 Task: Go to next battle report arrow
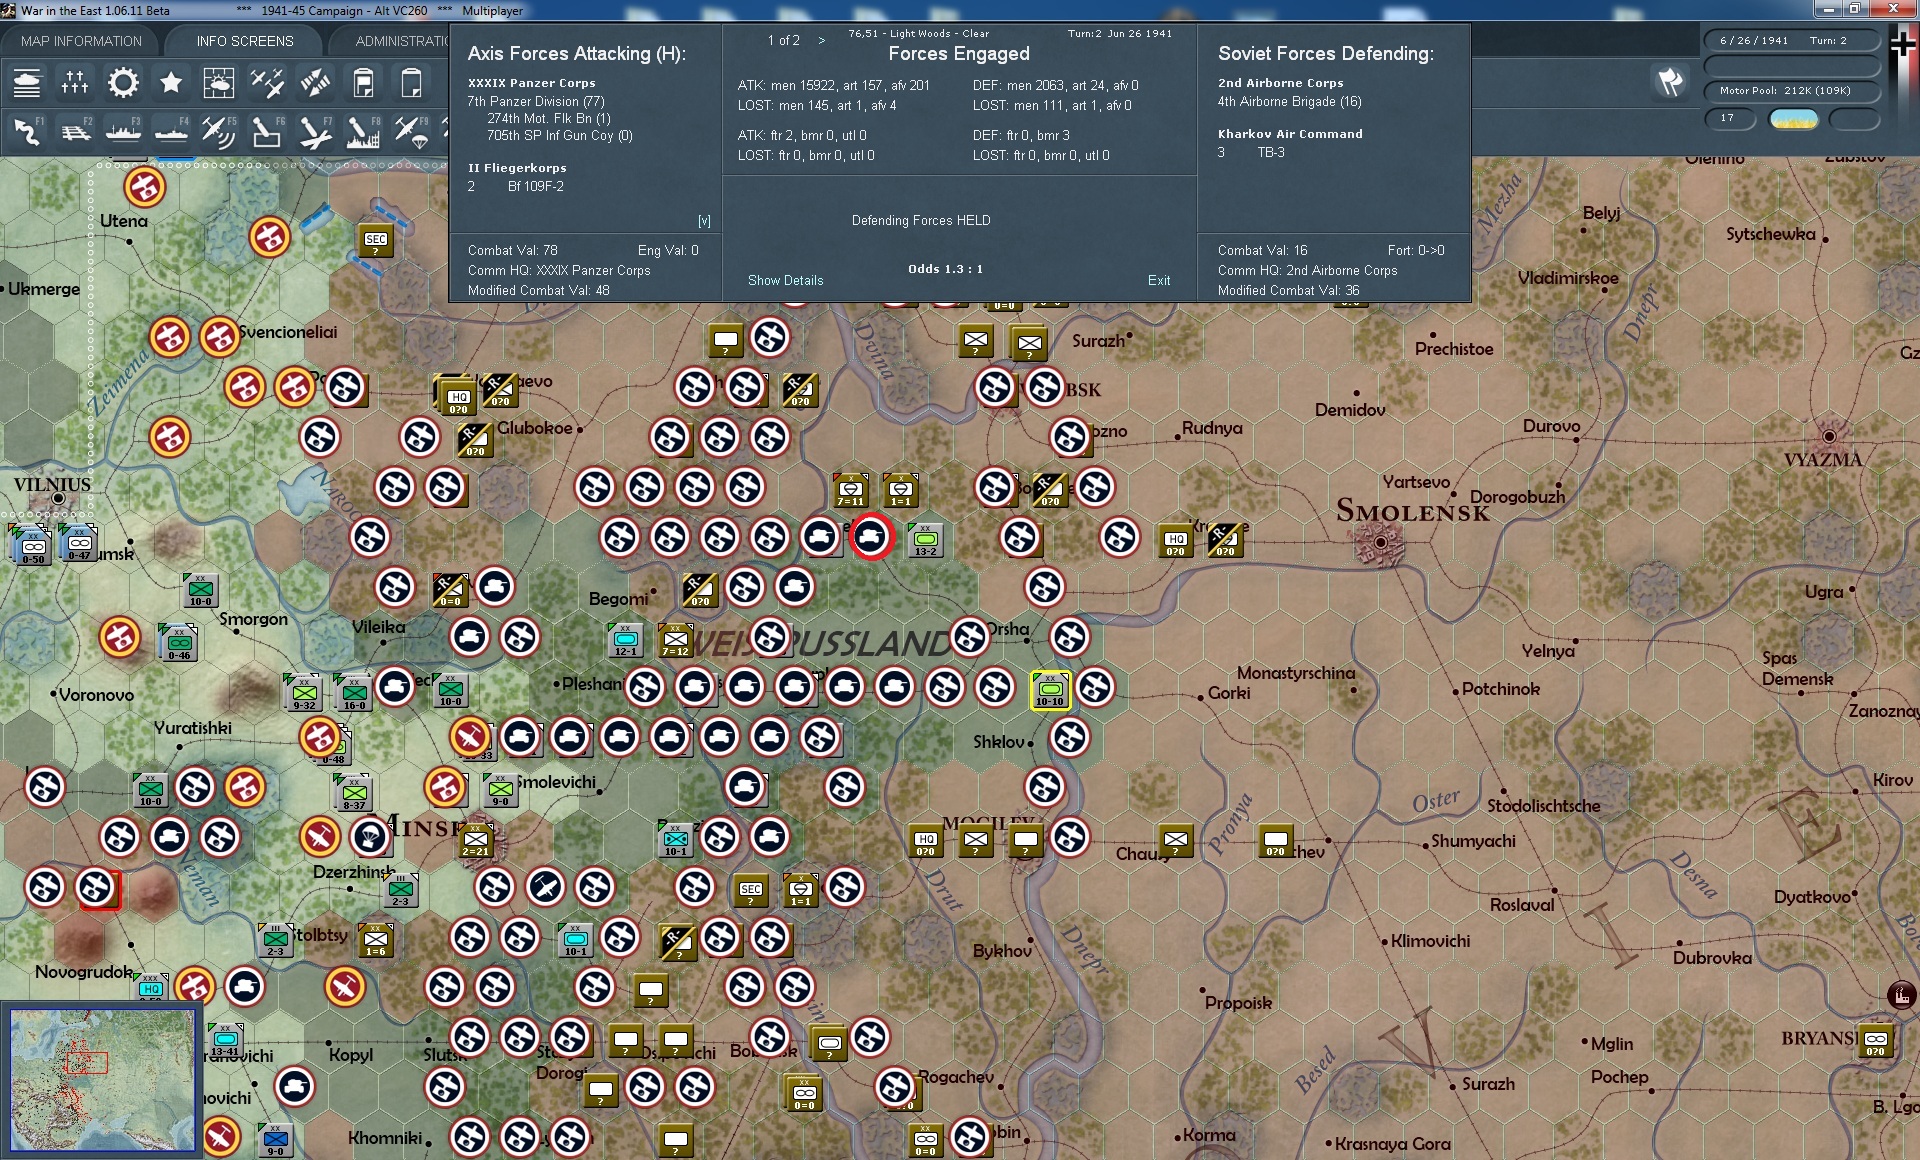(822, 41)
